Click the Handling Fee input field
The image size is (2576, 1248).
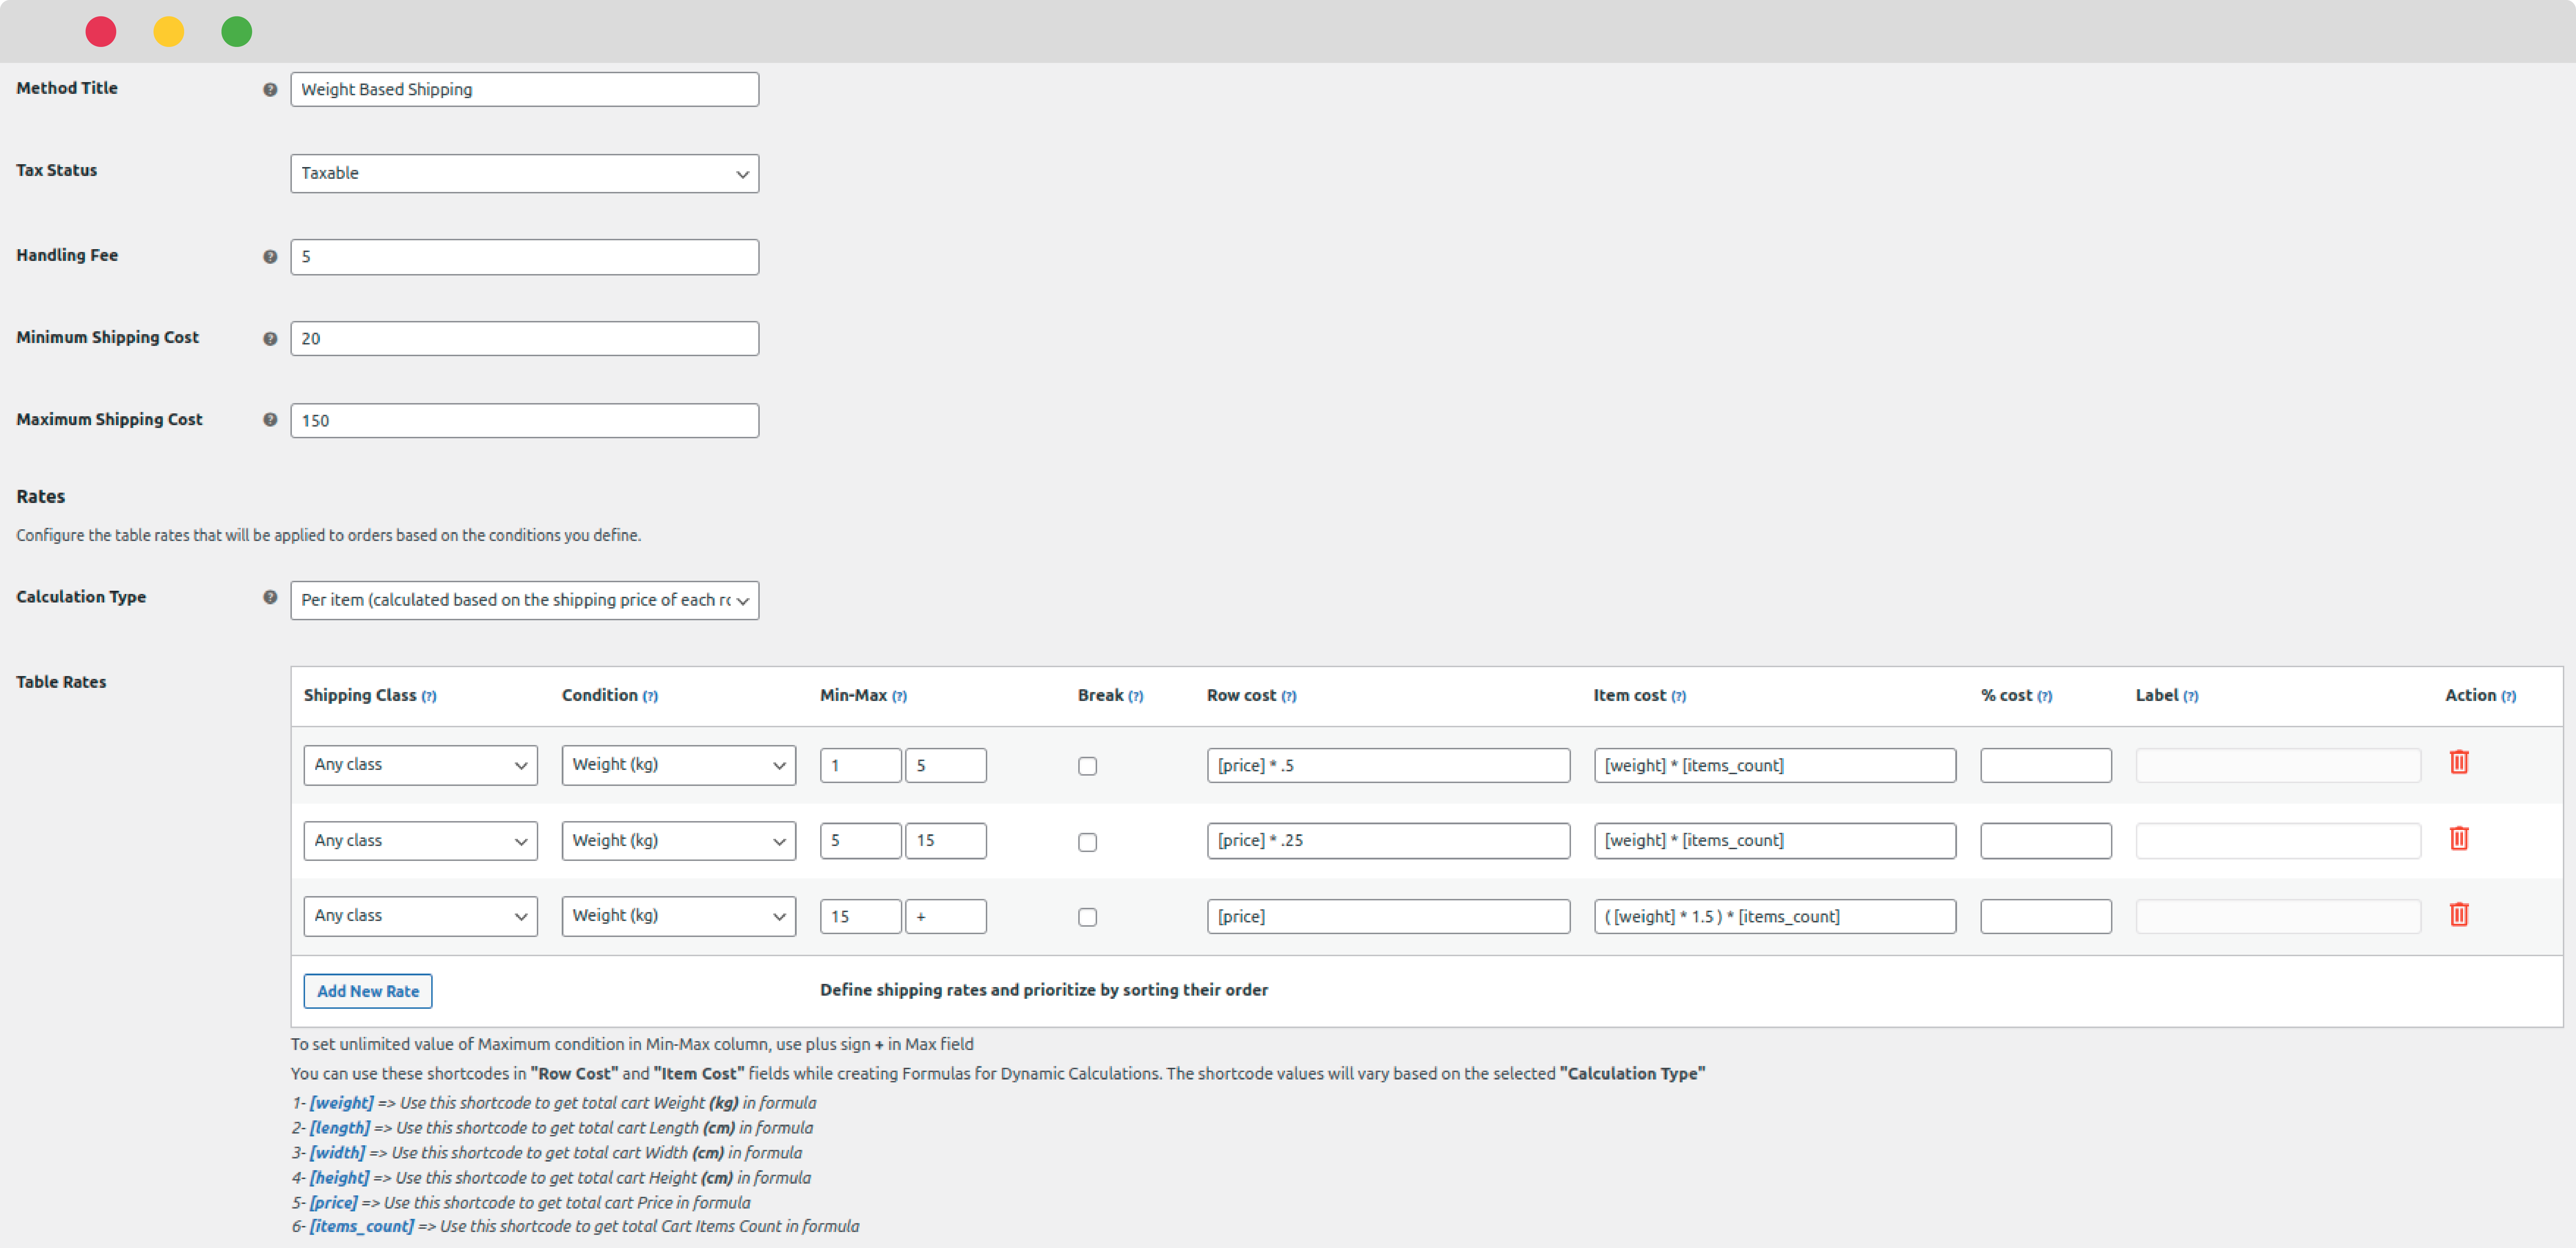(524, 257)
